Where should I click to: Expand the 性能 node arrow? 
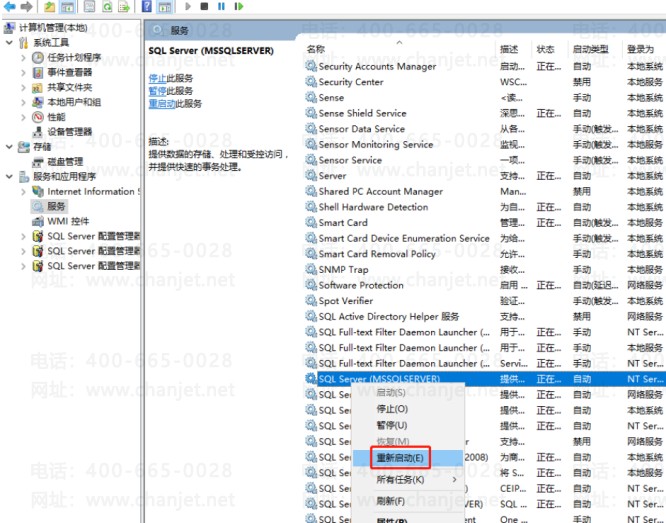click(x=24, y=117)
